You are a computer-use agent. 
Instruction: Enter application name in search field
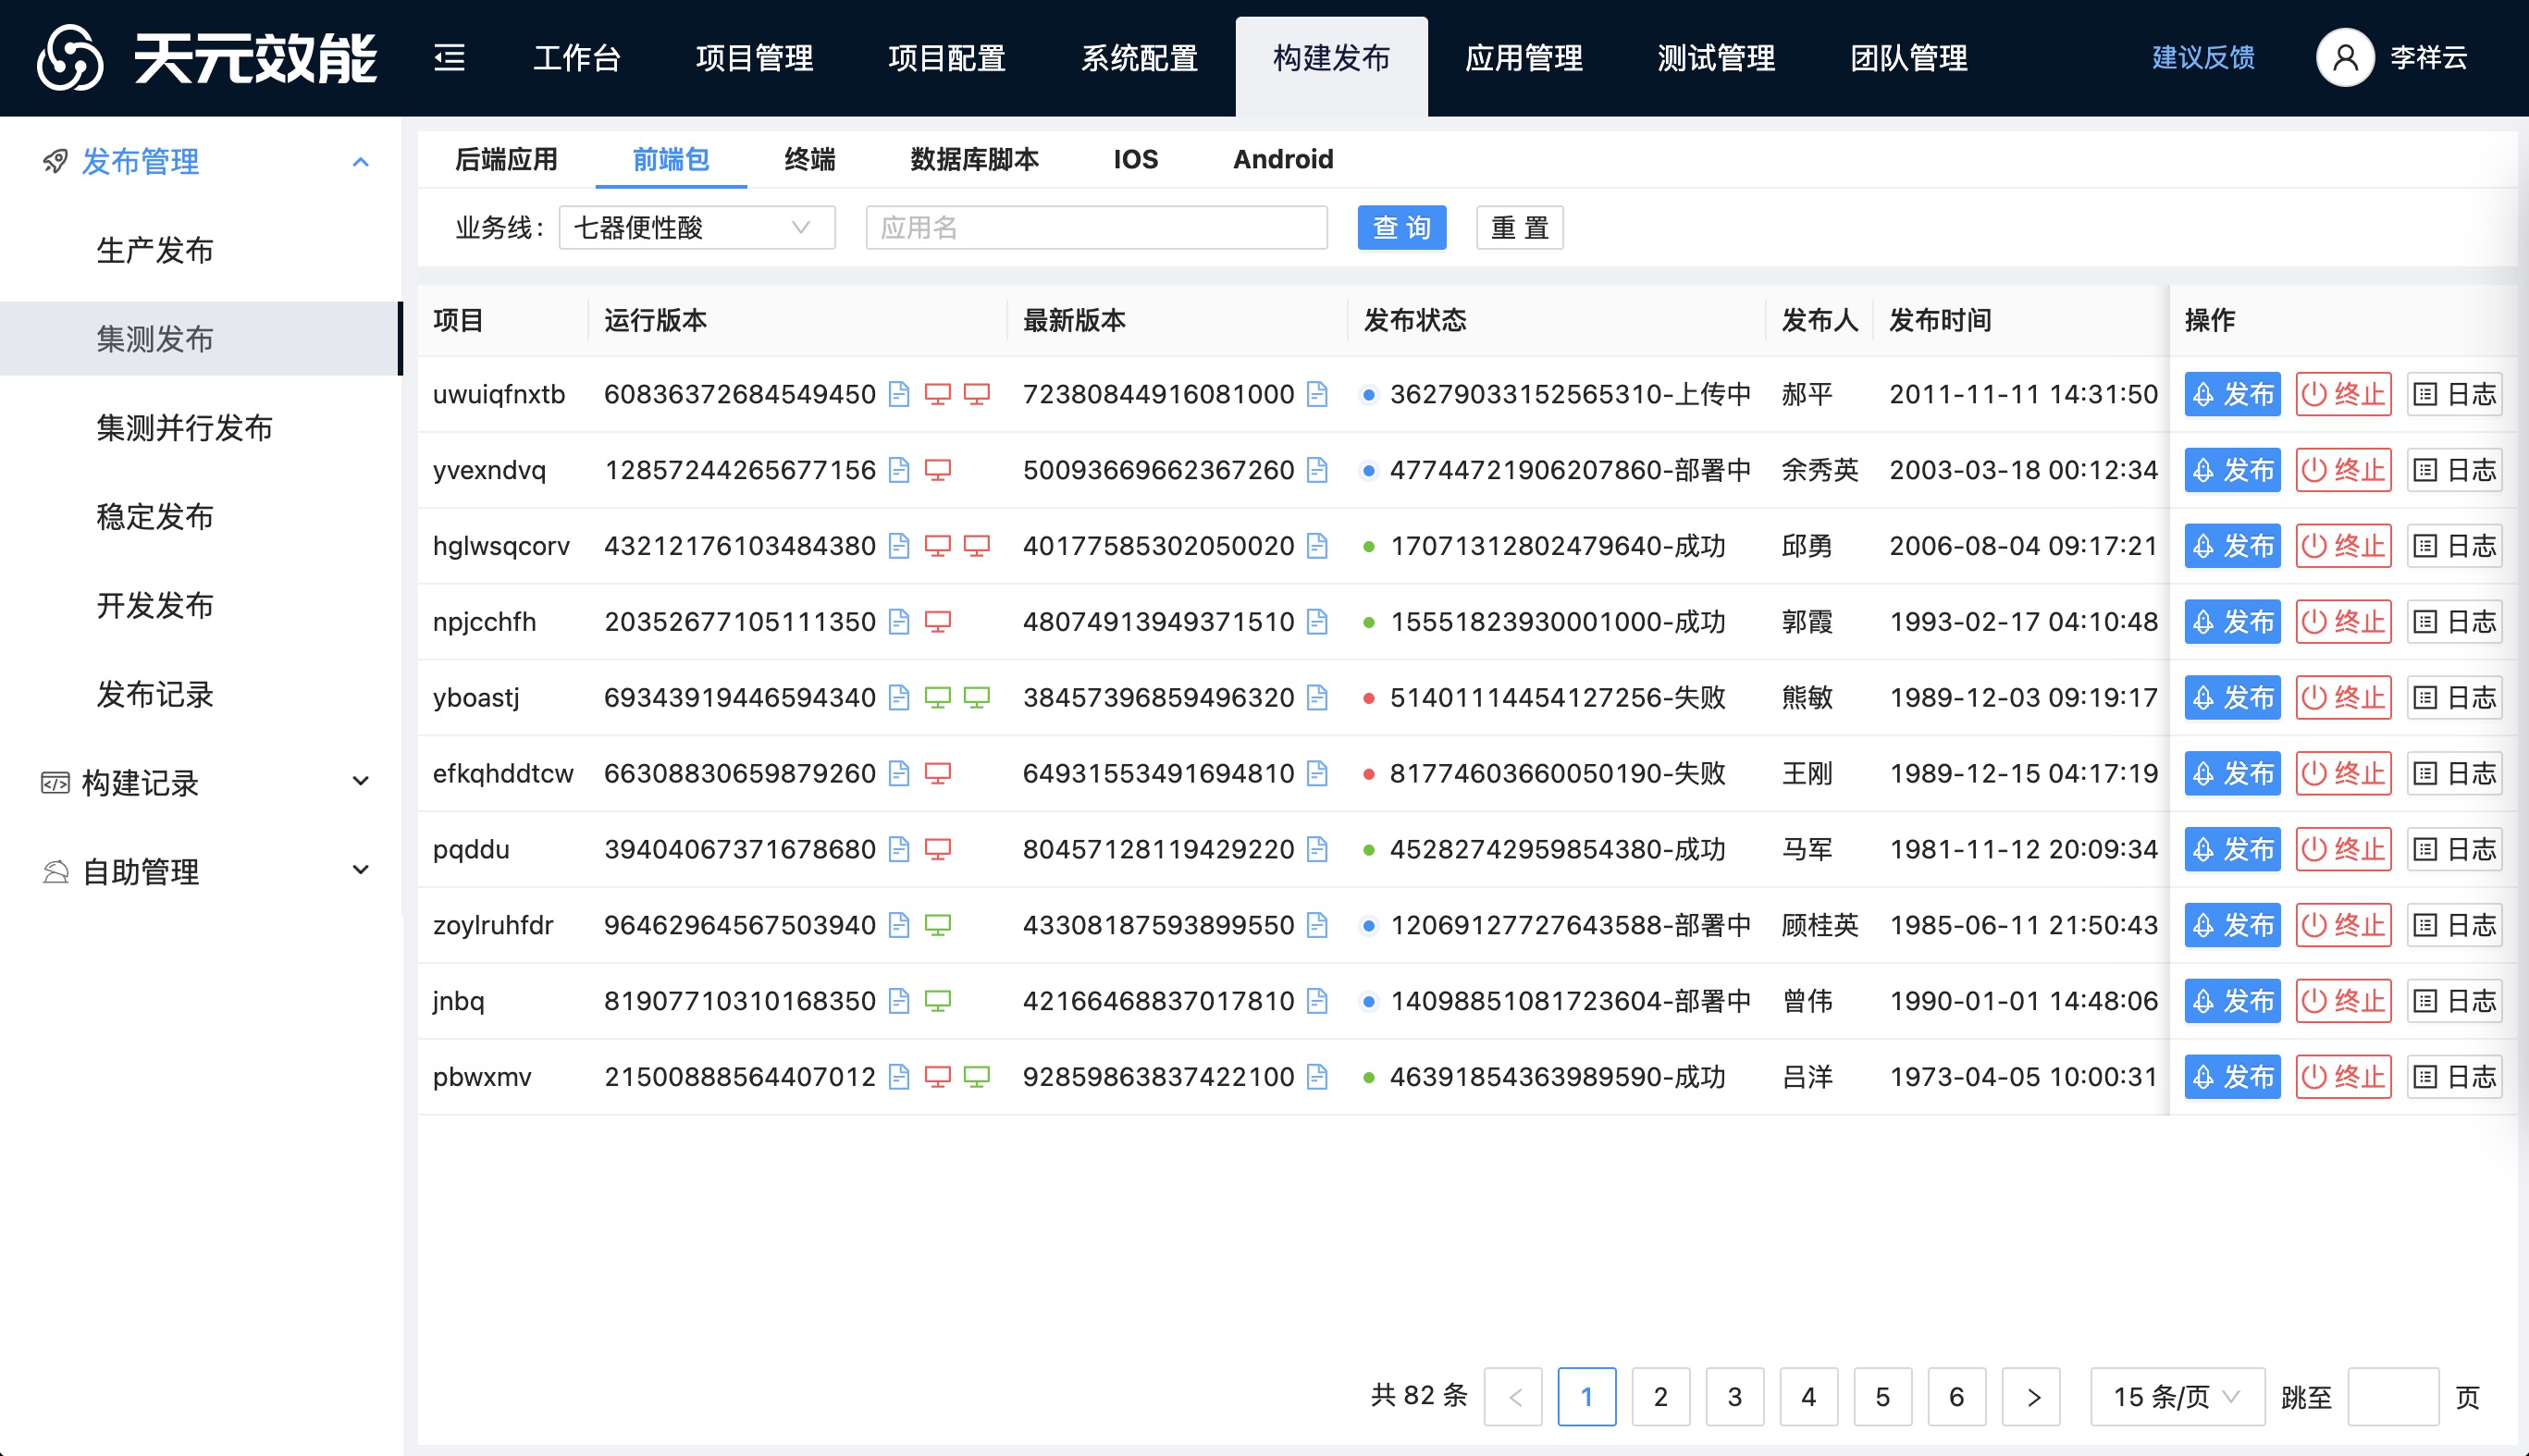point(1098,228)
